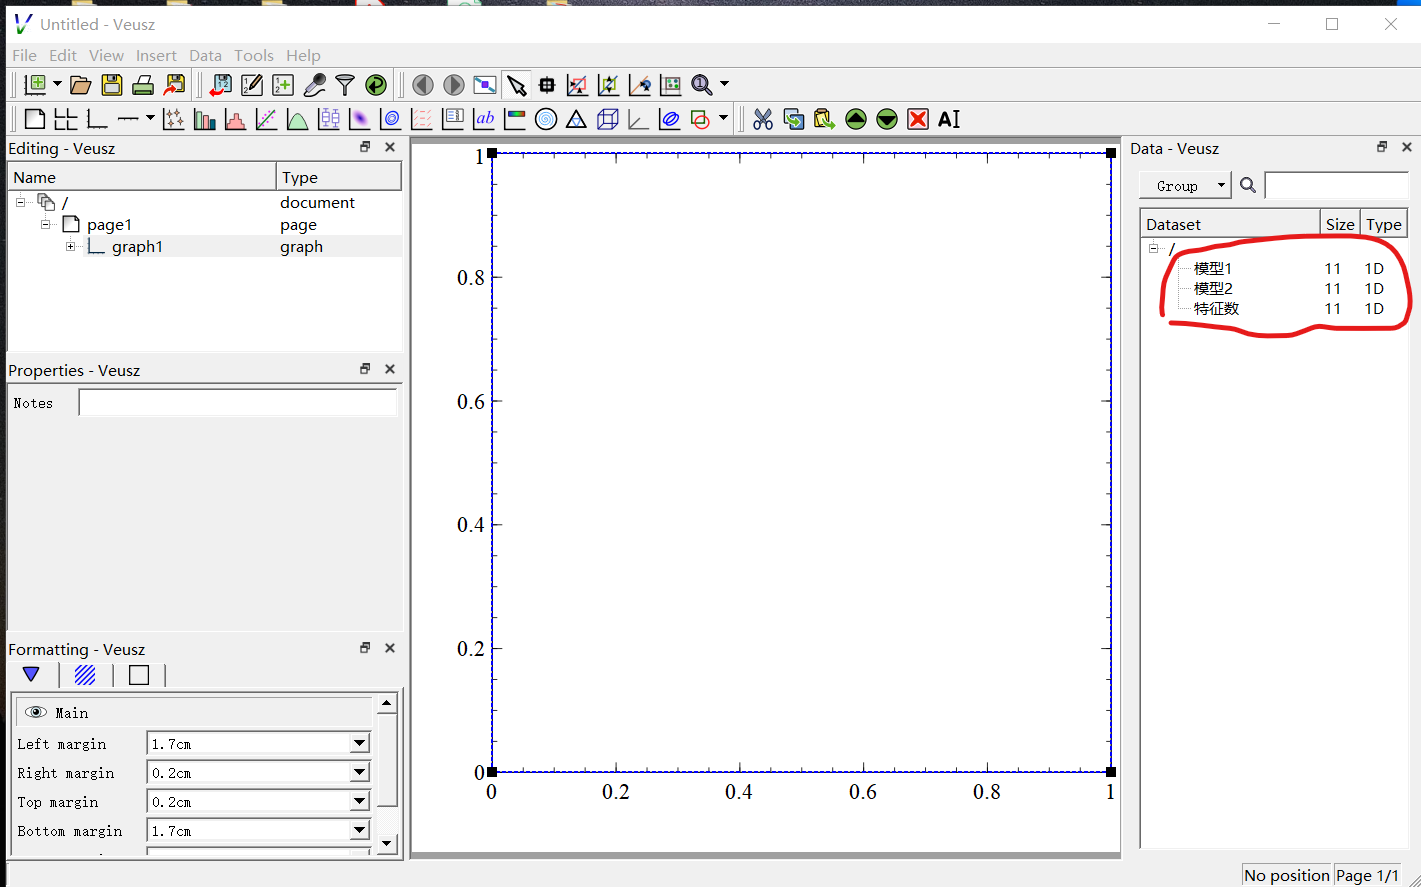Viewport: 1421px width, 887px height.
Task: Close the Editing panel
Action: (390, 147)
